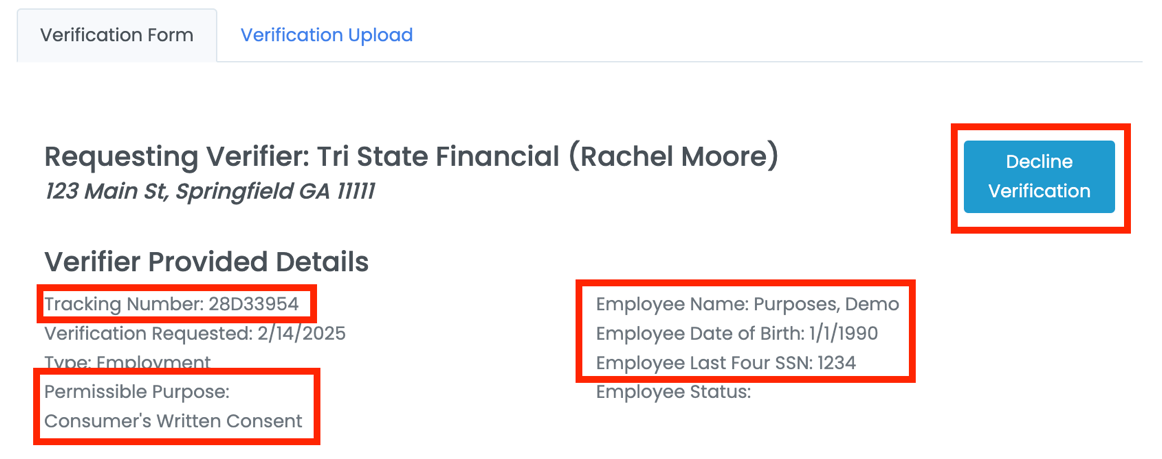The image size is (1162, 459).
Task: Click the Permissible Purpose label
Action: click(137, 392)
